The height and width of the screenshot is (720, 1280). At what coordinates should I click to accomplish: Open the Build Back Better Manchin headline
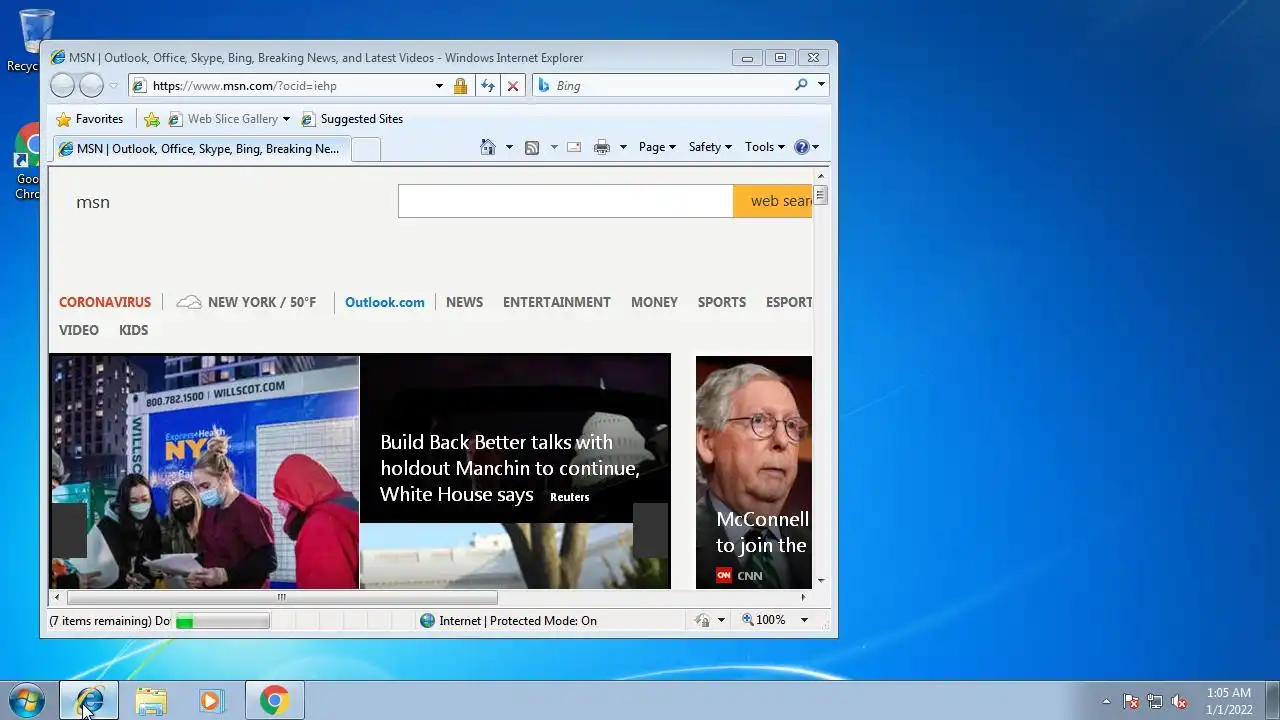pos(510,468)
